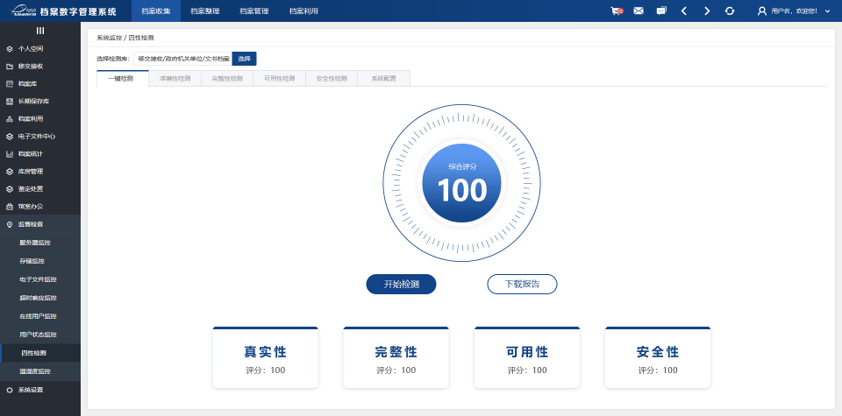This screenshot has height=416, width=842.
Task: Click the 下载报告 button
Action: (x=522, y=284)
